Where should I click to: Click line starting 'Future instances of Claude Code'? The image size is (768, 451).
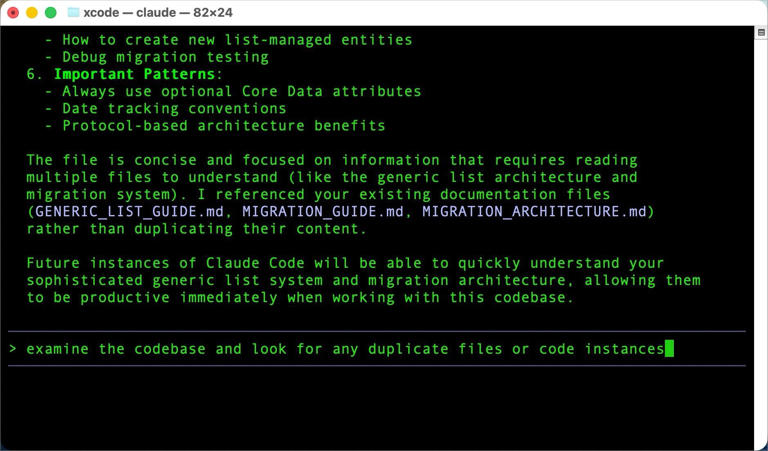pyautogui.click(x=345, y=263)
